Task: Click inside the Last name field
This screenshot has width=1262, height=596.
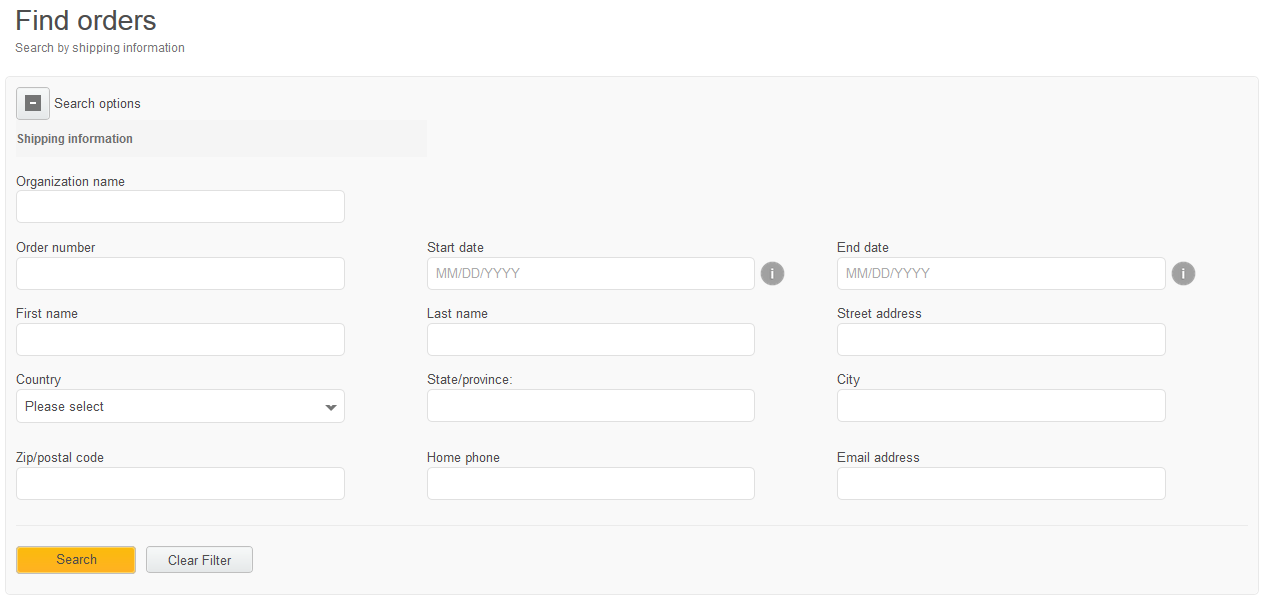Action: [x=590, y=339]
